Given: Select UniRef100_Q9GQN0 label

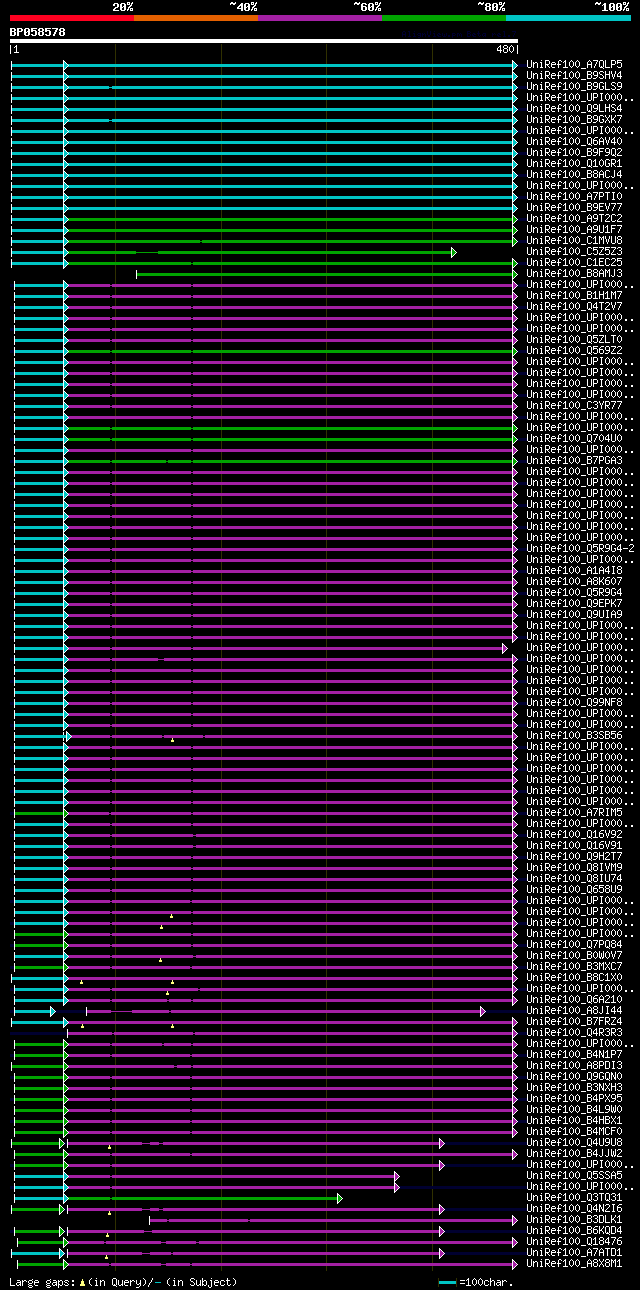Looking at the screenshot, I should click(x=574, y=1076).
